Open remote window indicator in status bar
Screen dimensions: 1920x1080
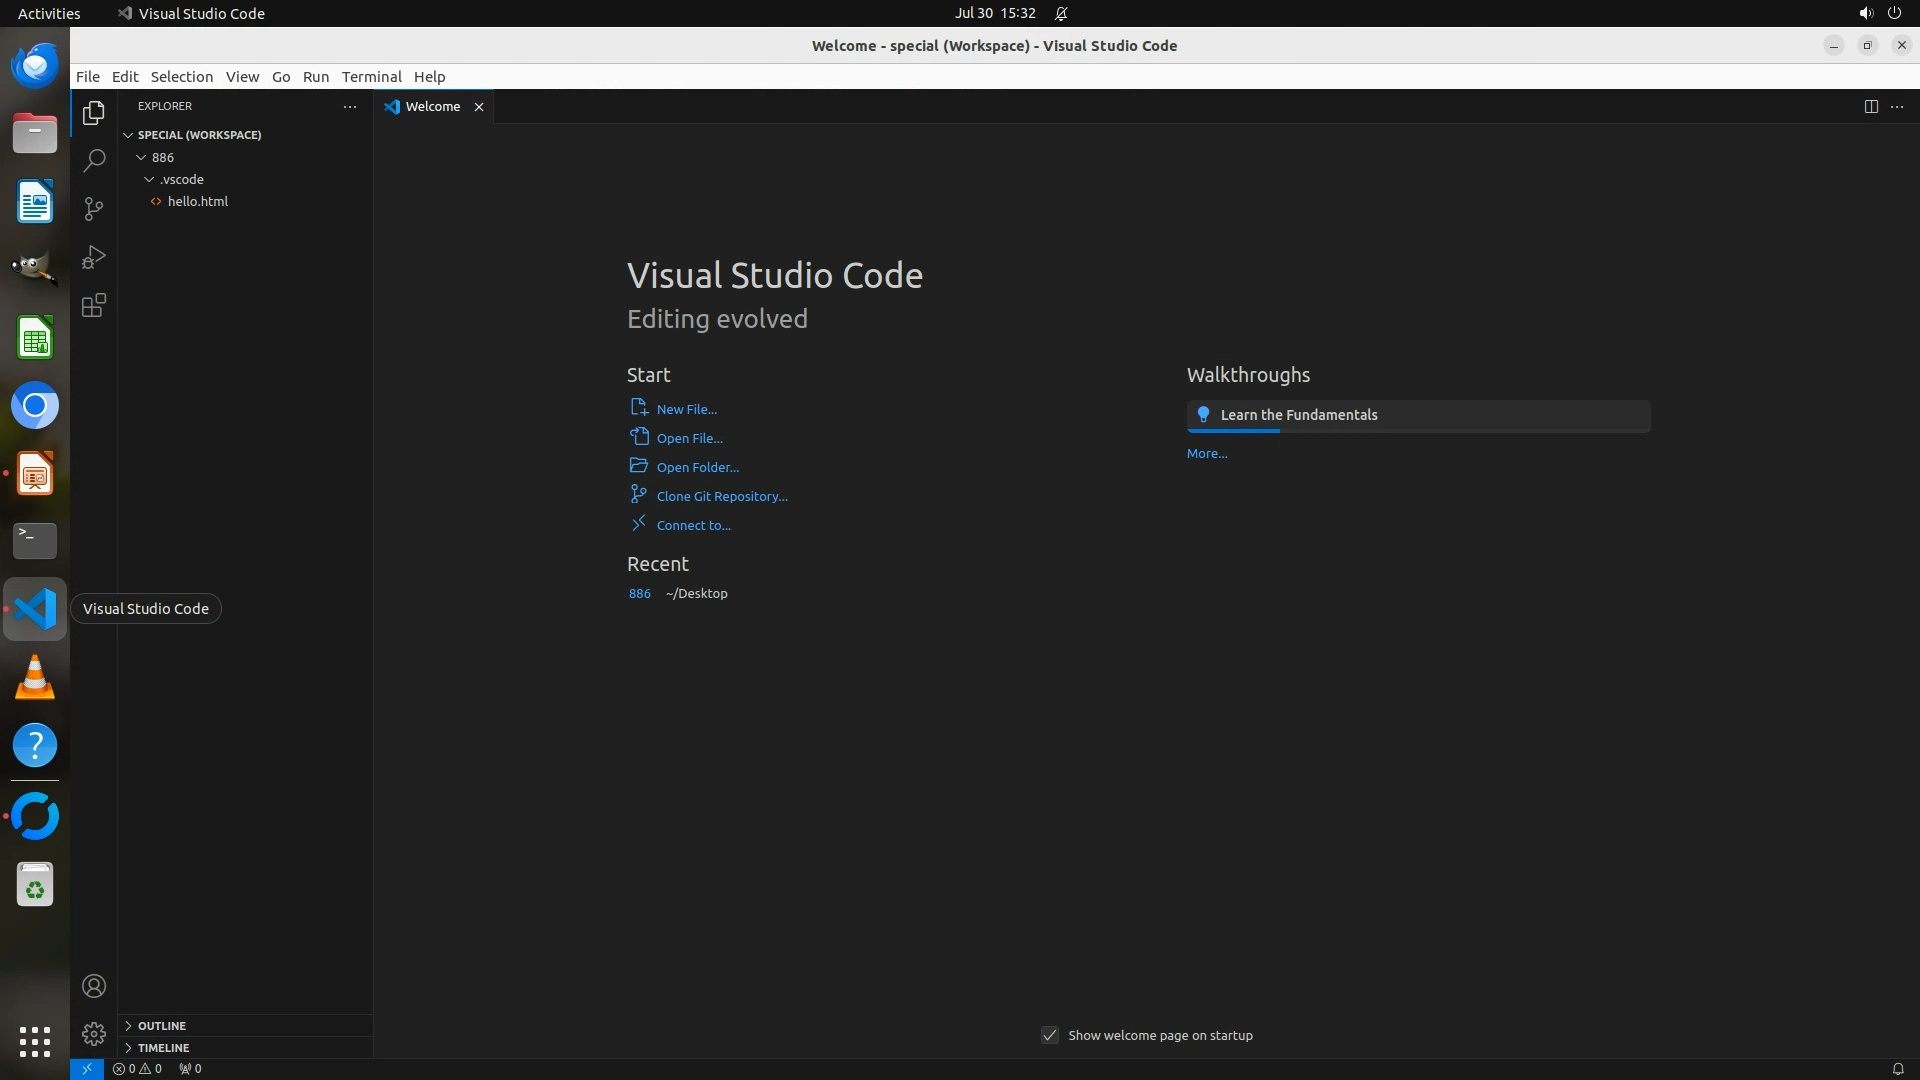(87, 1068)
